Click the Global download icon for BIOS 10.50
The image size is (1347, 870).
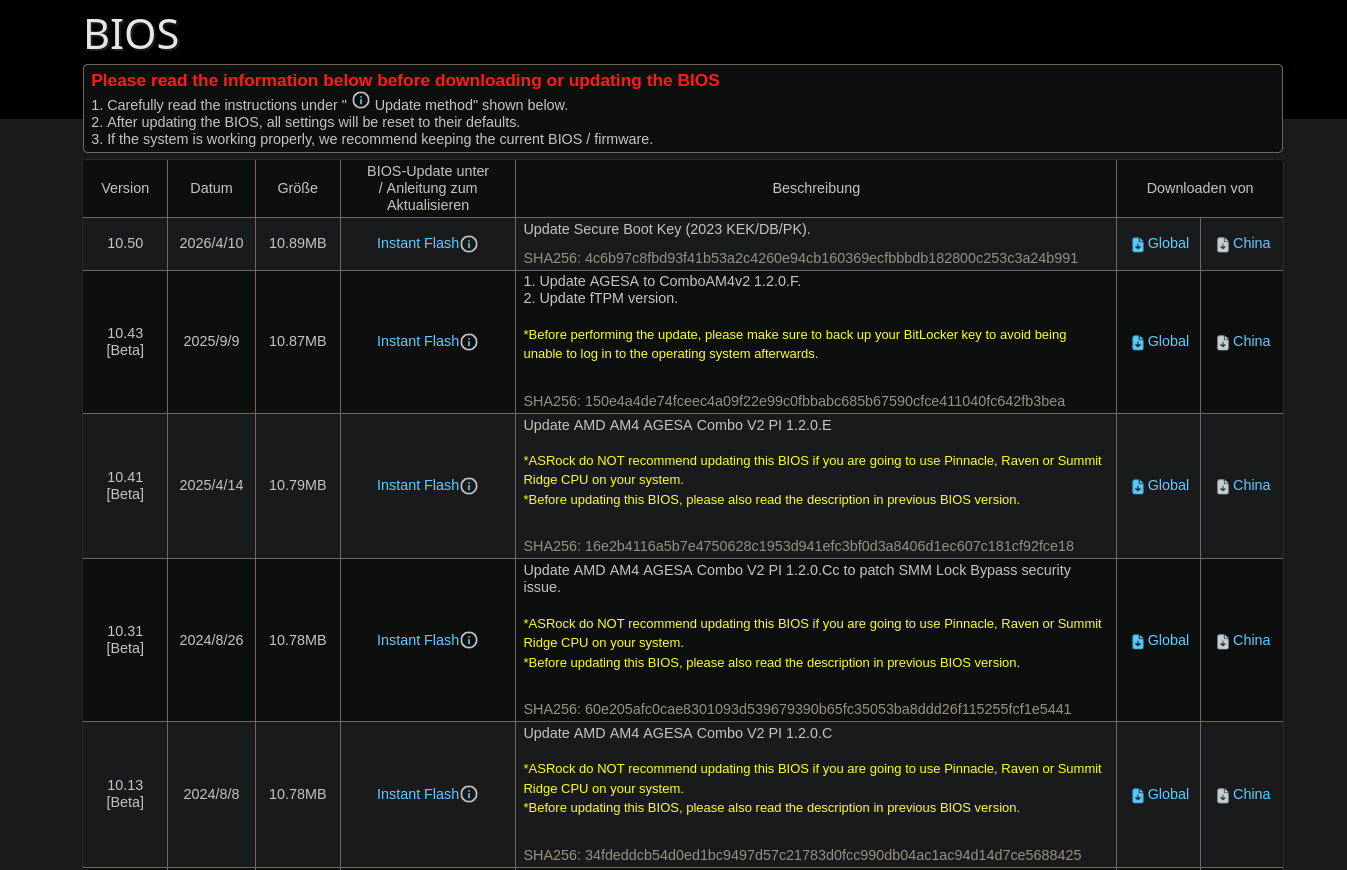pyautogui.click(x=1137, y=244)
